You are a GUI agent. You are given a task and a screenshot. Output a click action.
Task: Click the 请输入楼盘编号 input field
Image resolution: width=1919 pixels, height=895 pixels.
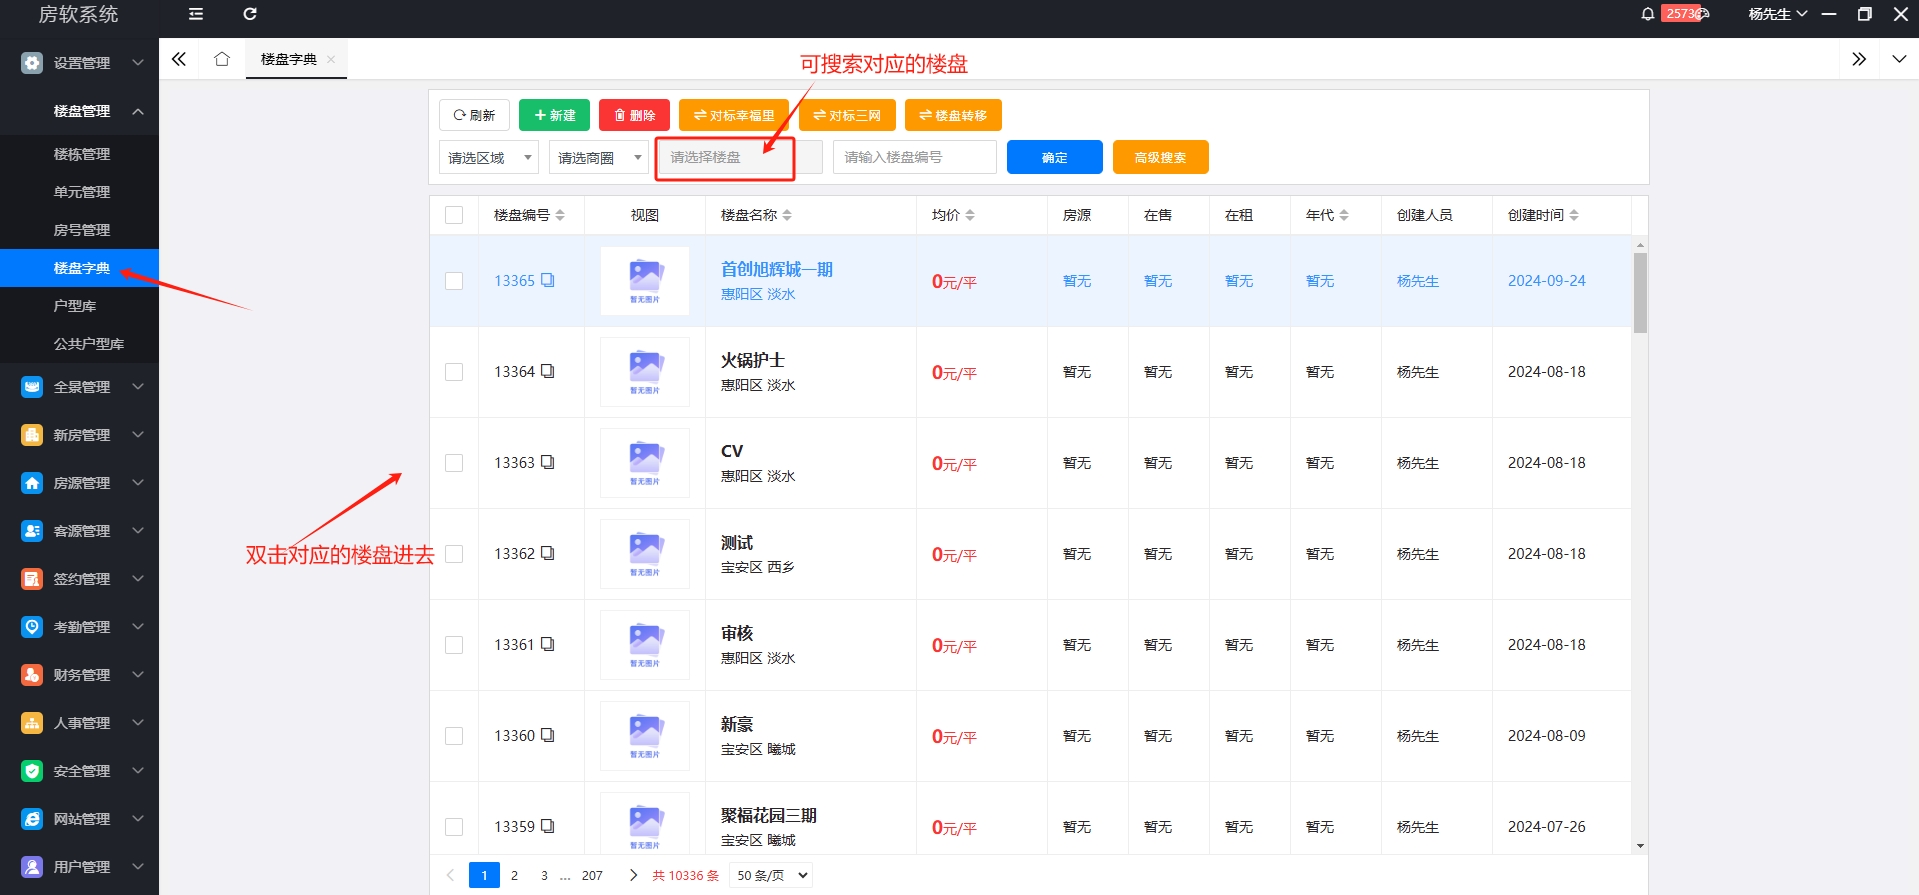click(x=914, y=157)
